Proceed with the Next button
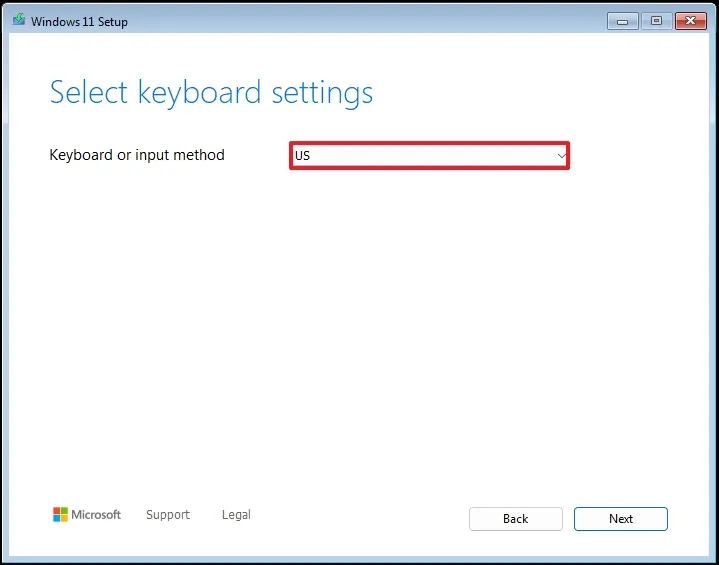The height and width of the screenshot is (565, 719). pyautogui.click(x=620, y=519)
